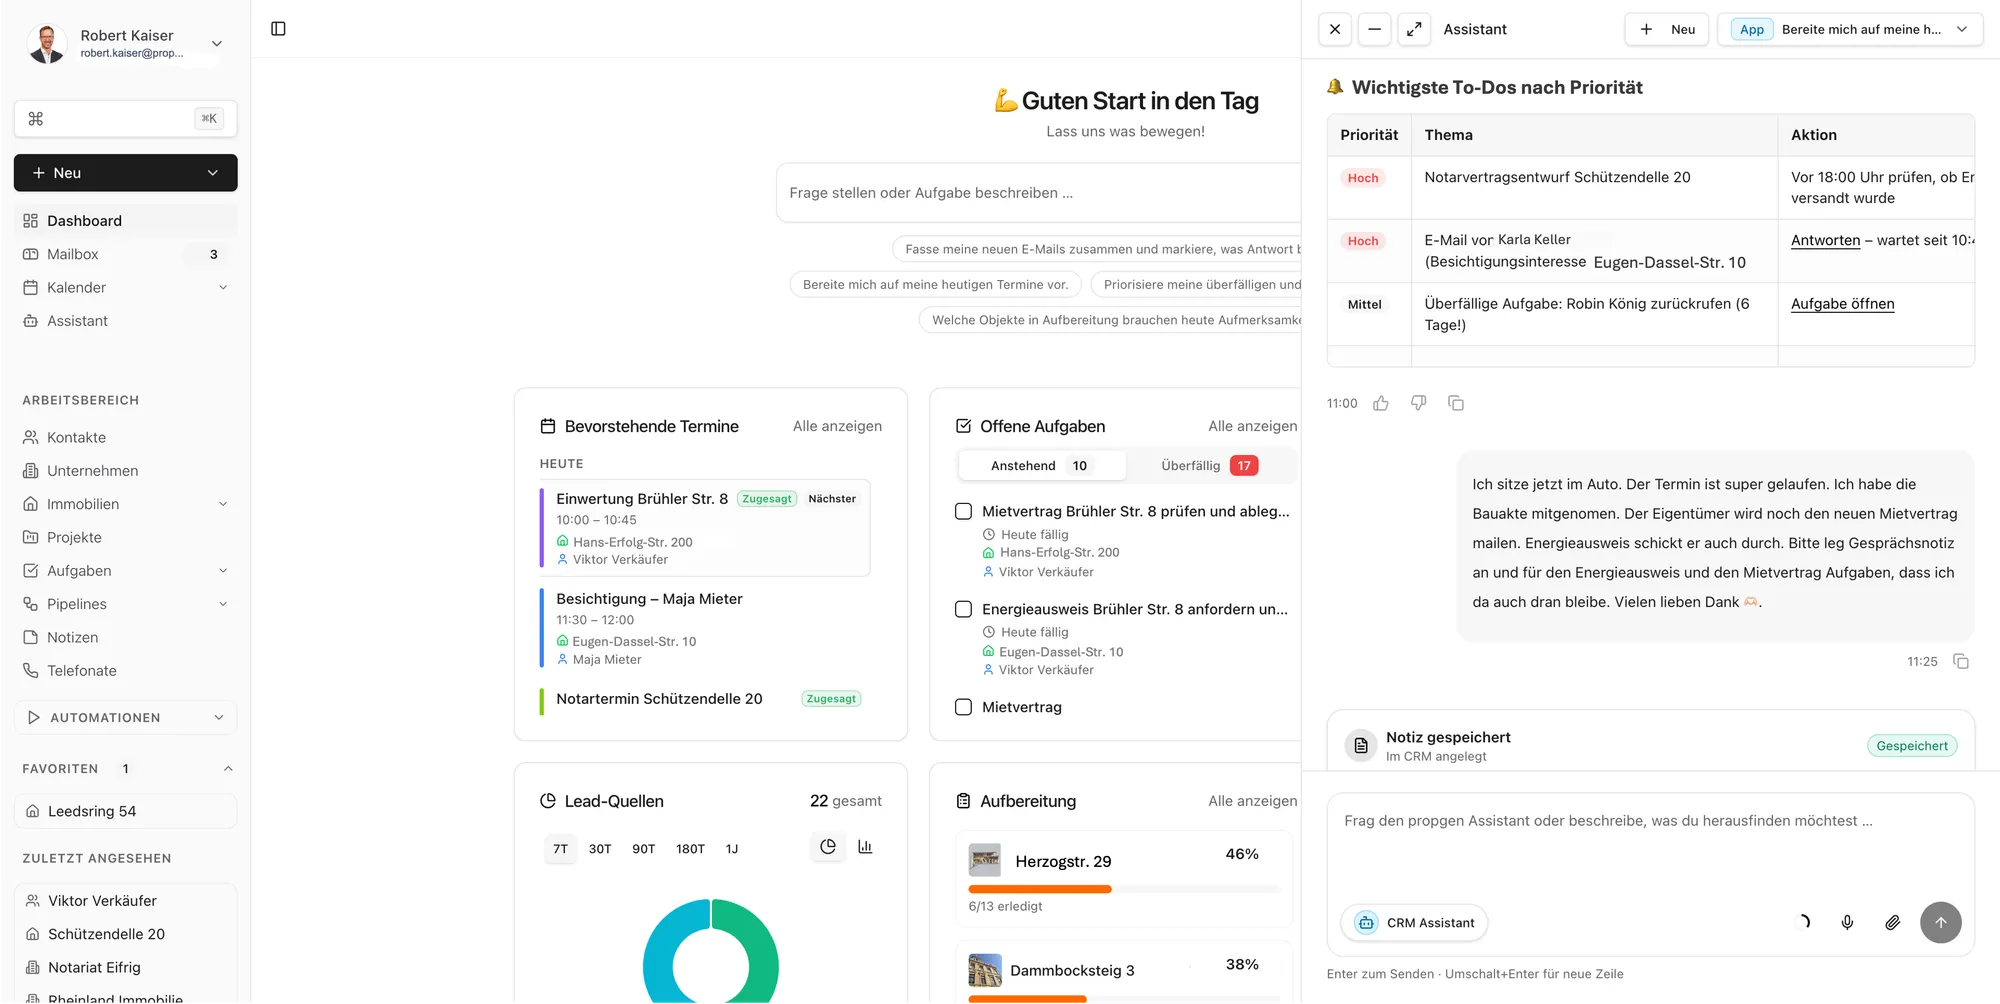2000x1004 pixels.
Task: Copy the 11:25 user message
Action: 1961,661
